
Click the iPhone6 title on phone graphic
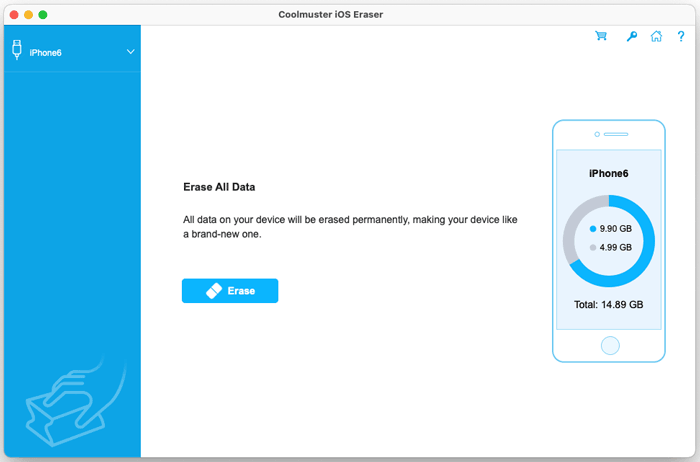[x=608, y=173]
